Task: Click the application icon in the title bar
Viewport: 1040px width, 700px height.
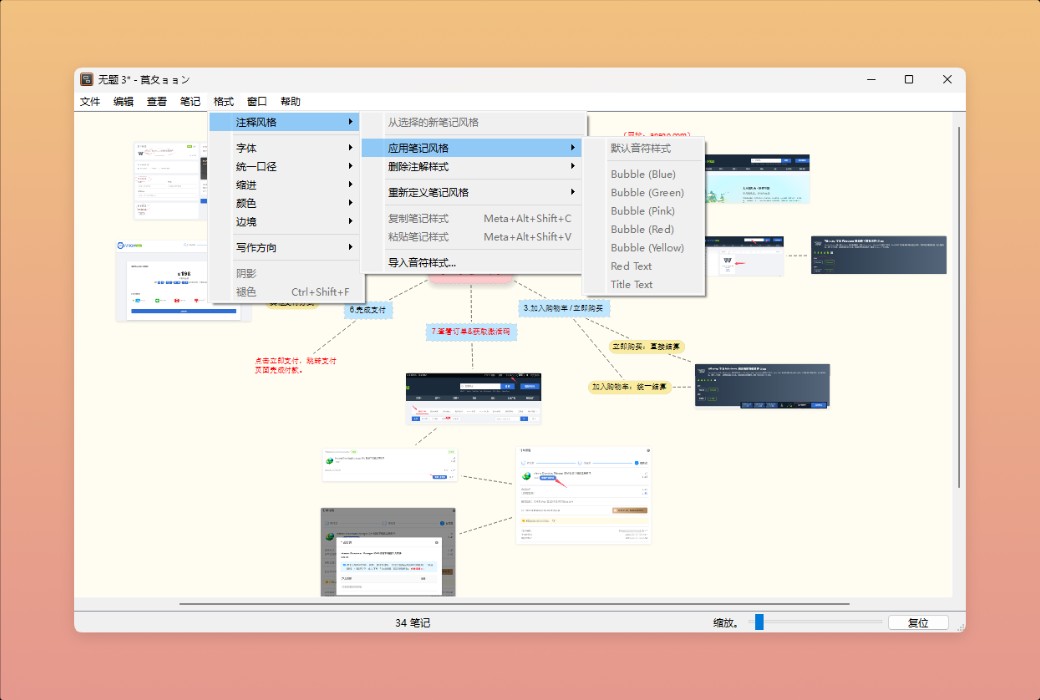Action: 85,78
